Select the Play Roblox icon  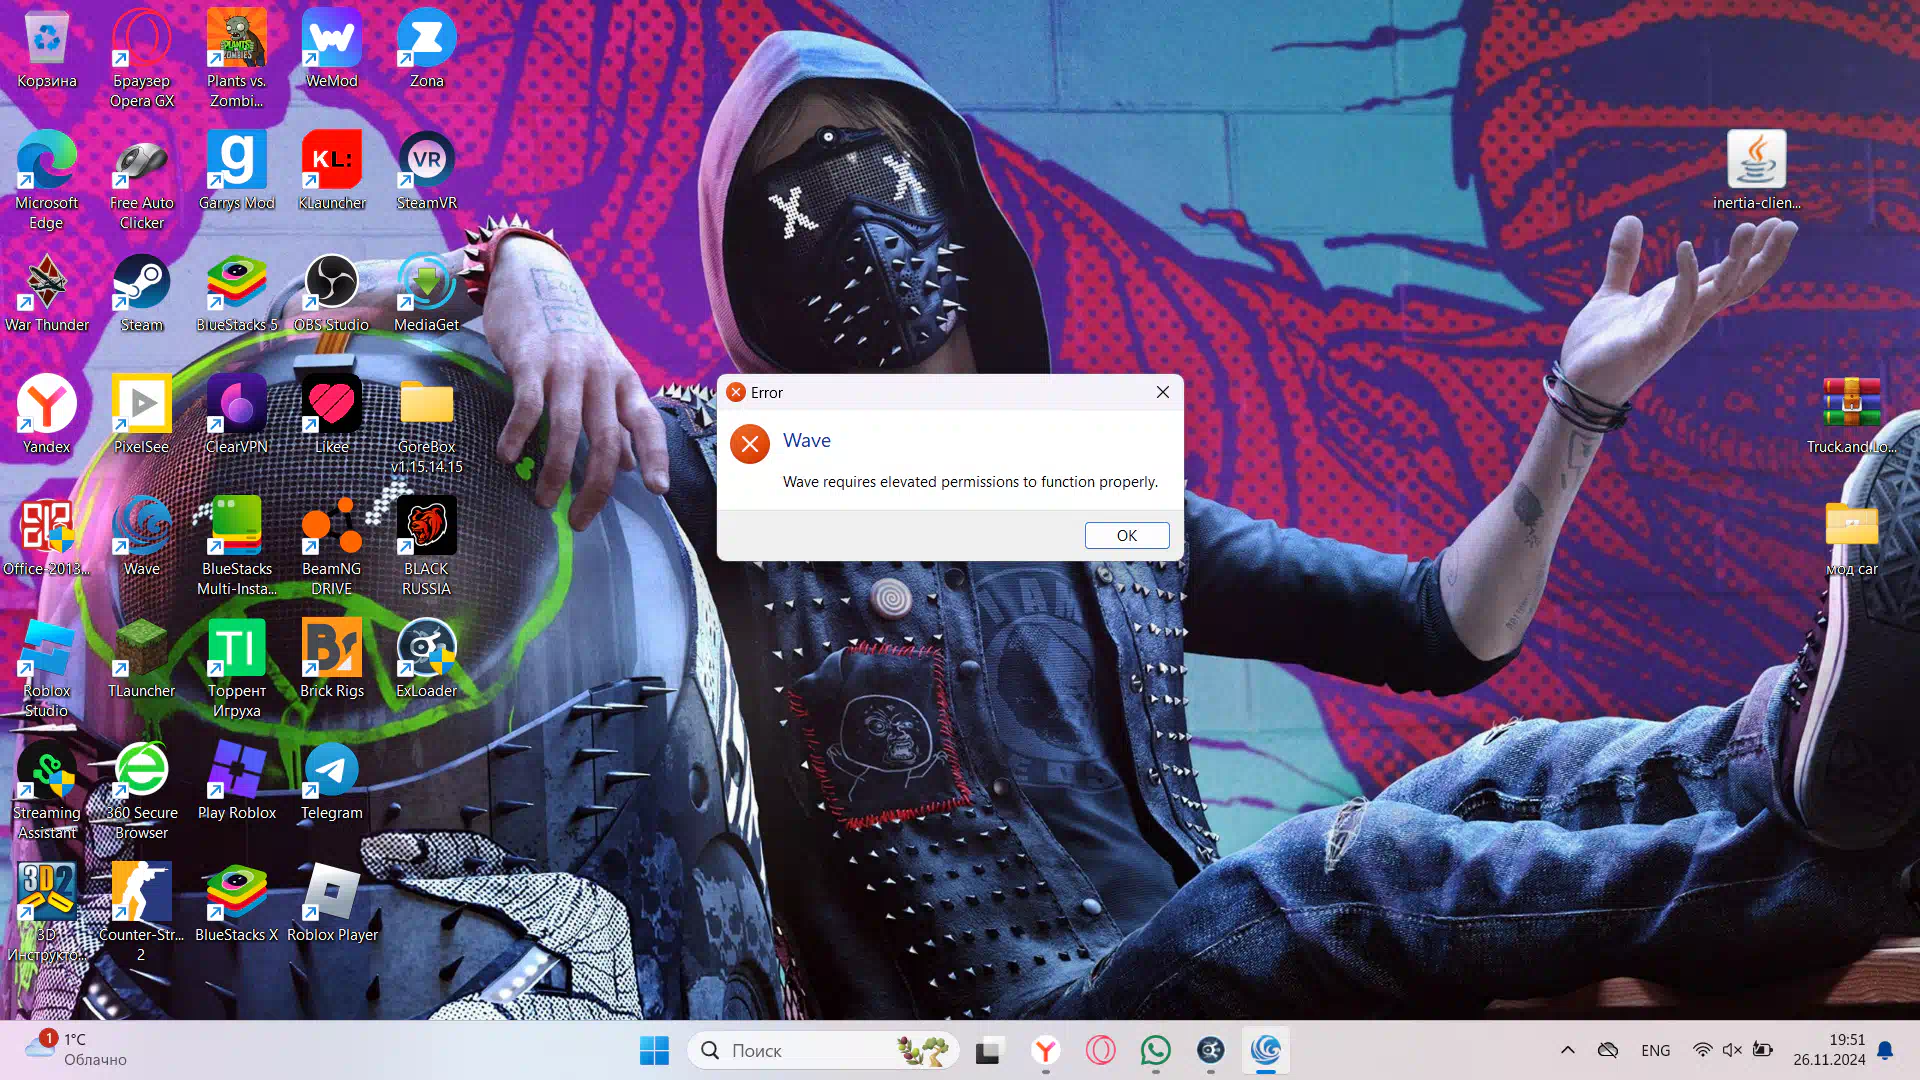tap(237, 780)
